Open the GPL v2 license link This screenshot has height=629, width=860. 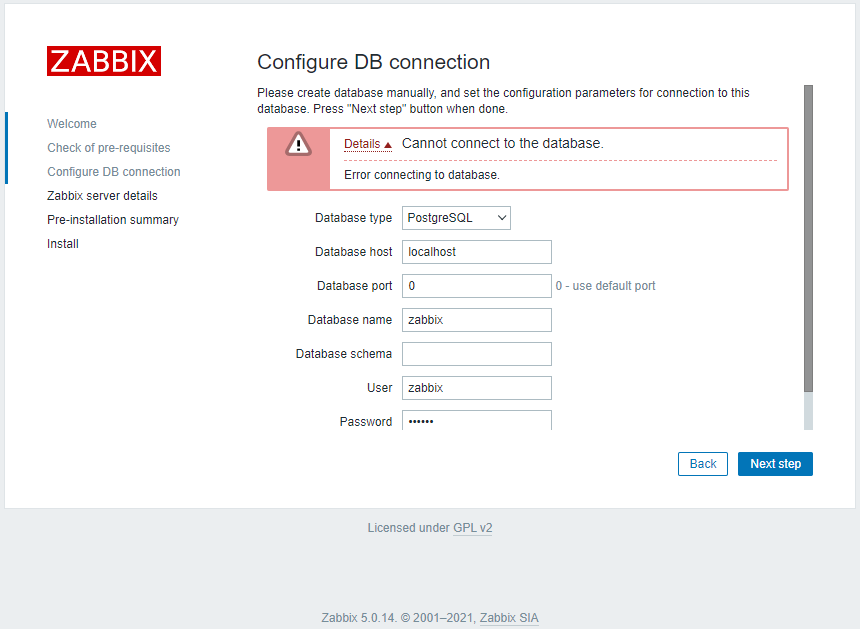pyautogui.click(x=472, y=527)
